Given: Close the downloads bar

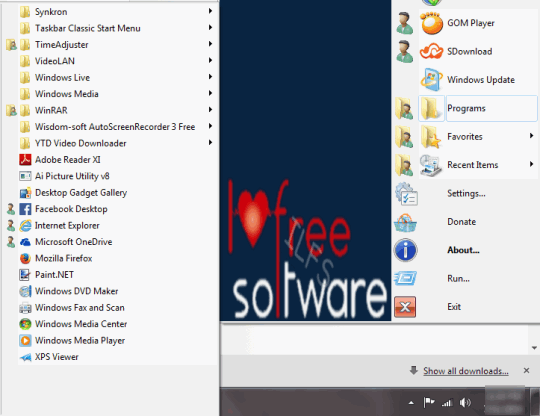Looking at the screenshot, I should (526, 371).
